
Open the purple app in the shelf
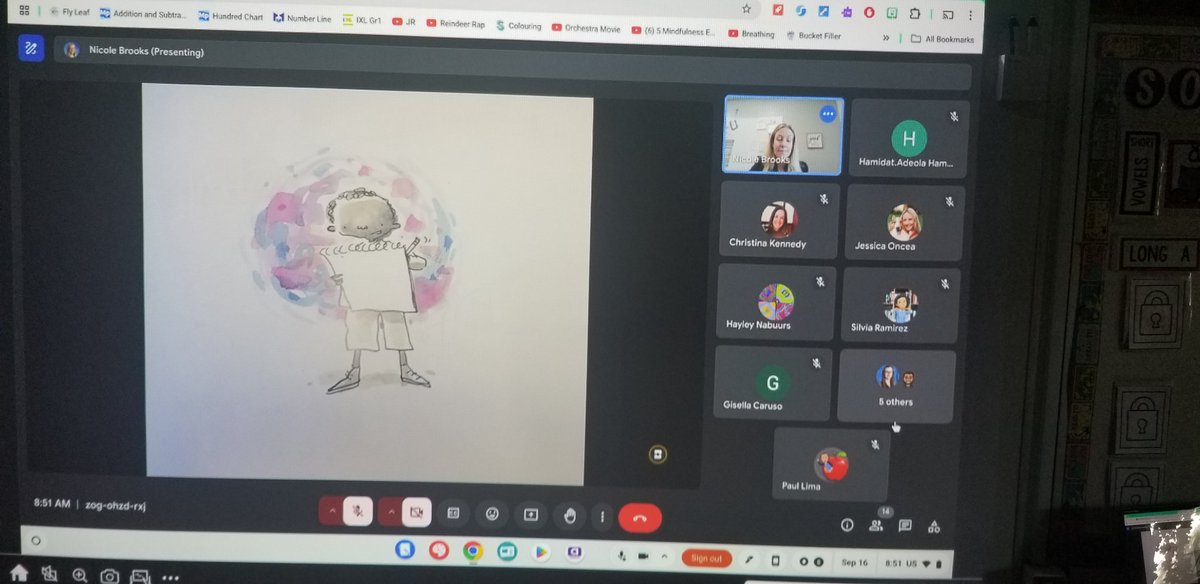(575, 553)
